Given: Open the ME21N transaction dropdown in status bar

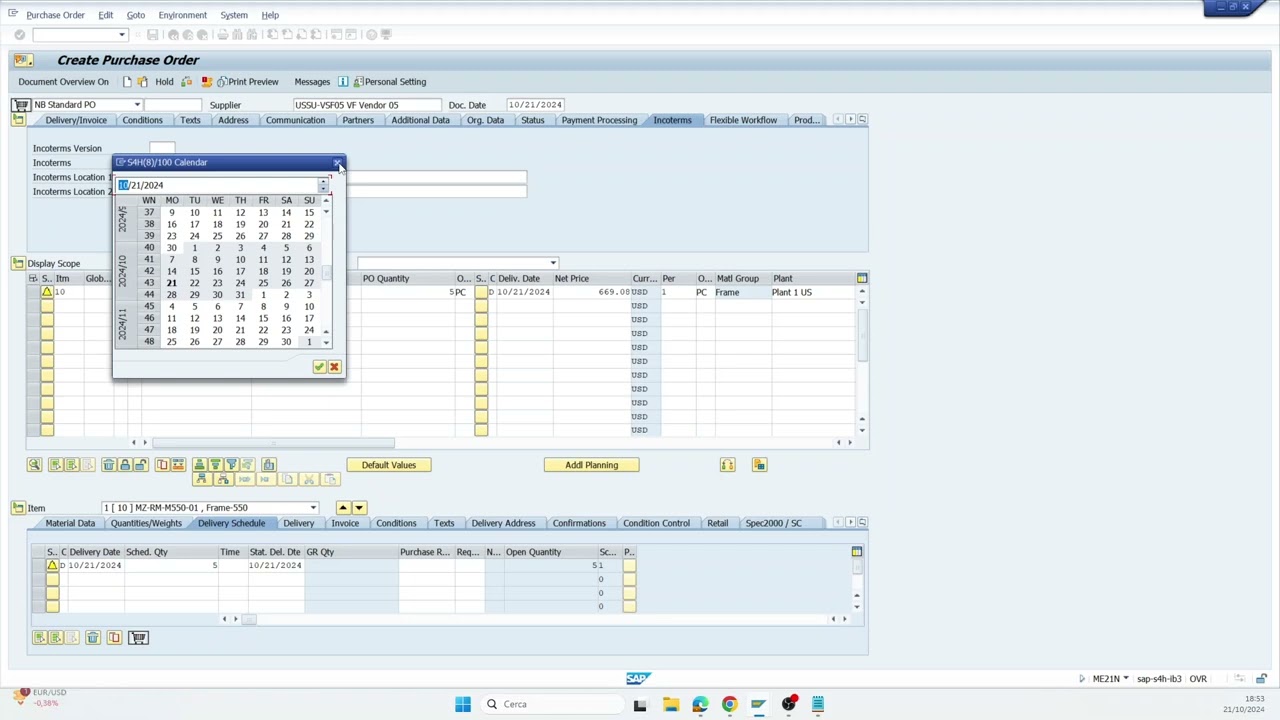Looking at the screenshot, I should [1126, 679].
